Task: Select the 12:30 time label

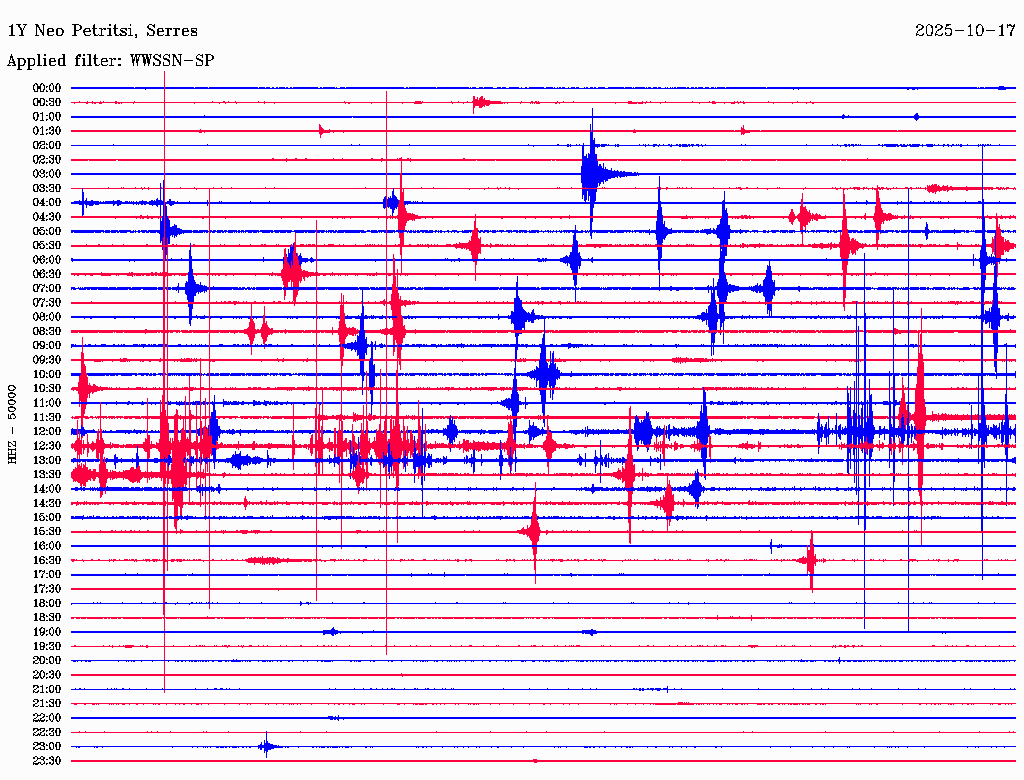Action: [x=47, y=446]
